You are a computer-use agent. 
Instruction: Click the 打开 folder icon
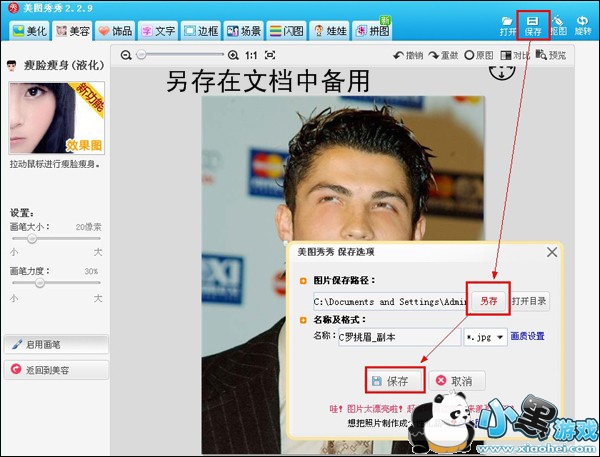[x=507, y=26]
